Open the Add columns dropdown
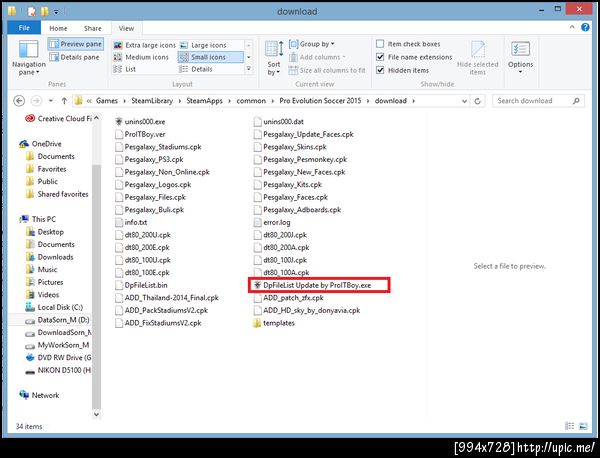 click(317, 57)
